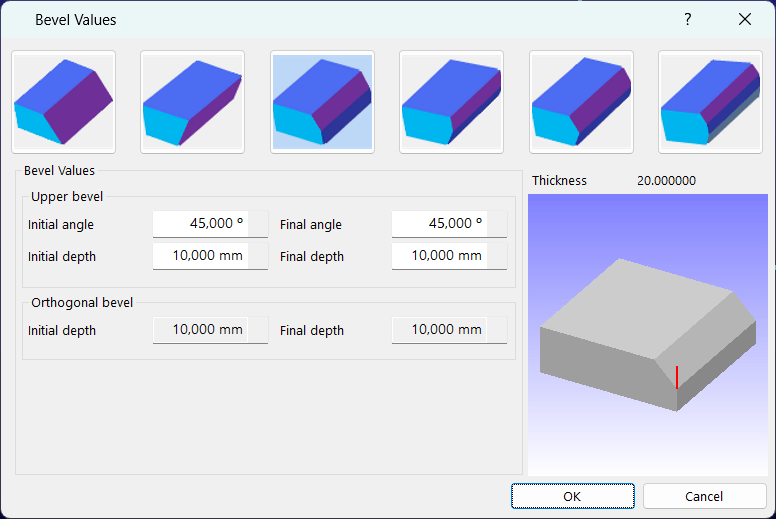Confirm with the OK button
Image resolution: width=776 pixels, height=519 pixels.
point(572,496)
